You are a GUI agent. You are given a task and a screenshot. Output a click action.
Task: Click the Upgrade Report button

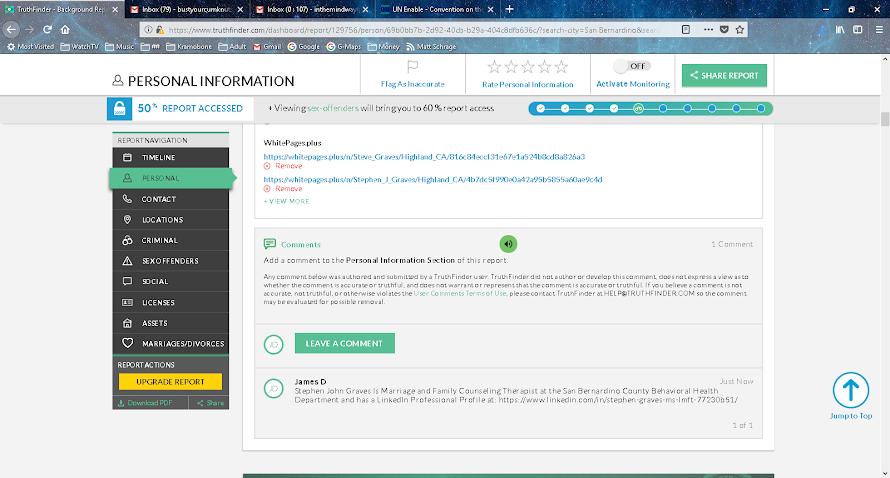170,381
